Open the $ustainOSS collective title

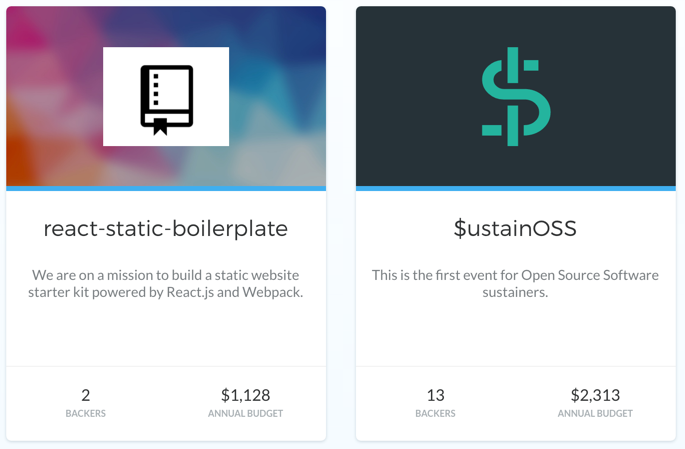coord(515,228)
